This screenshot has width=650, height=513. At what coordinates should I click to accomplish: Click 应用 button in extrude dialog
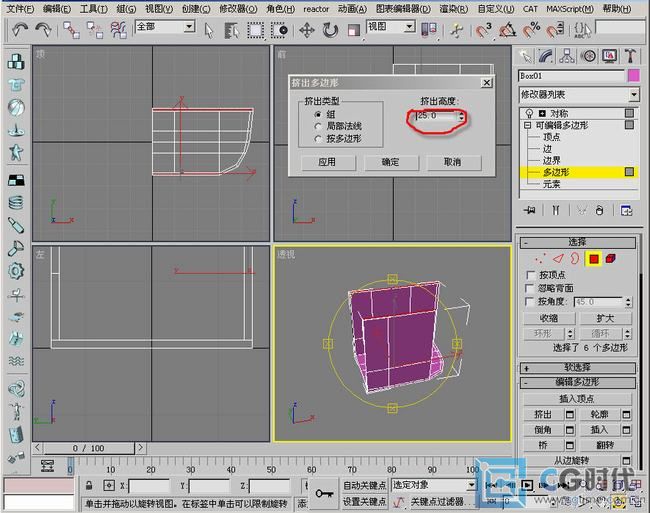point(327,162)
